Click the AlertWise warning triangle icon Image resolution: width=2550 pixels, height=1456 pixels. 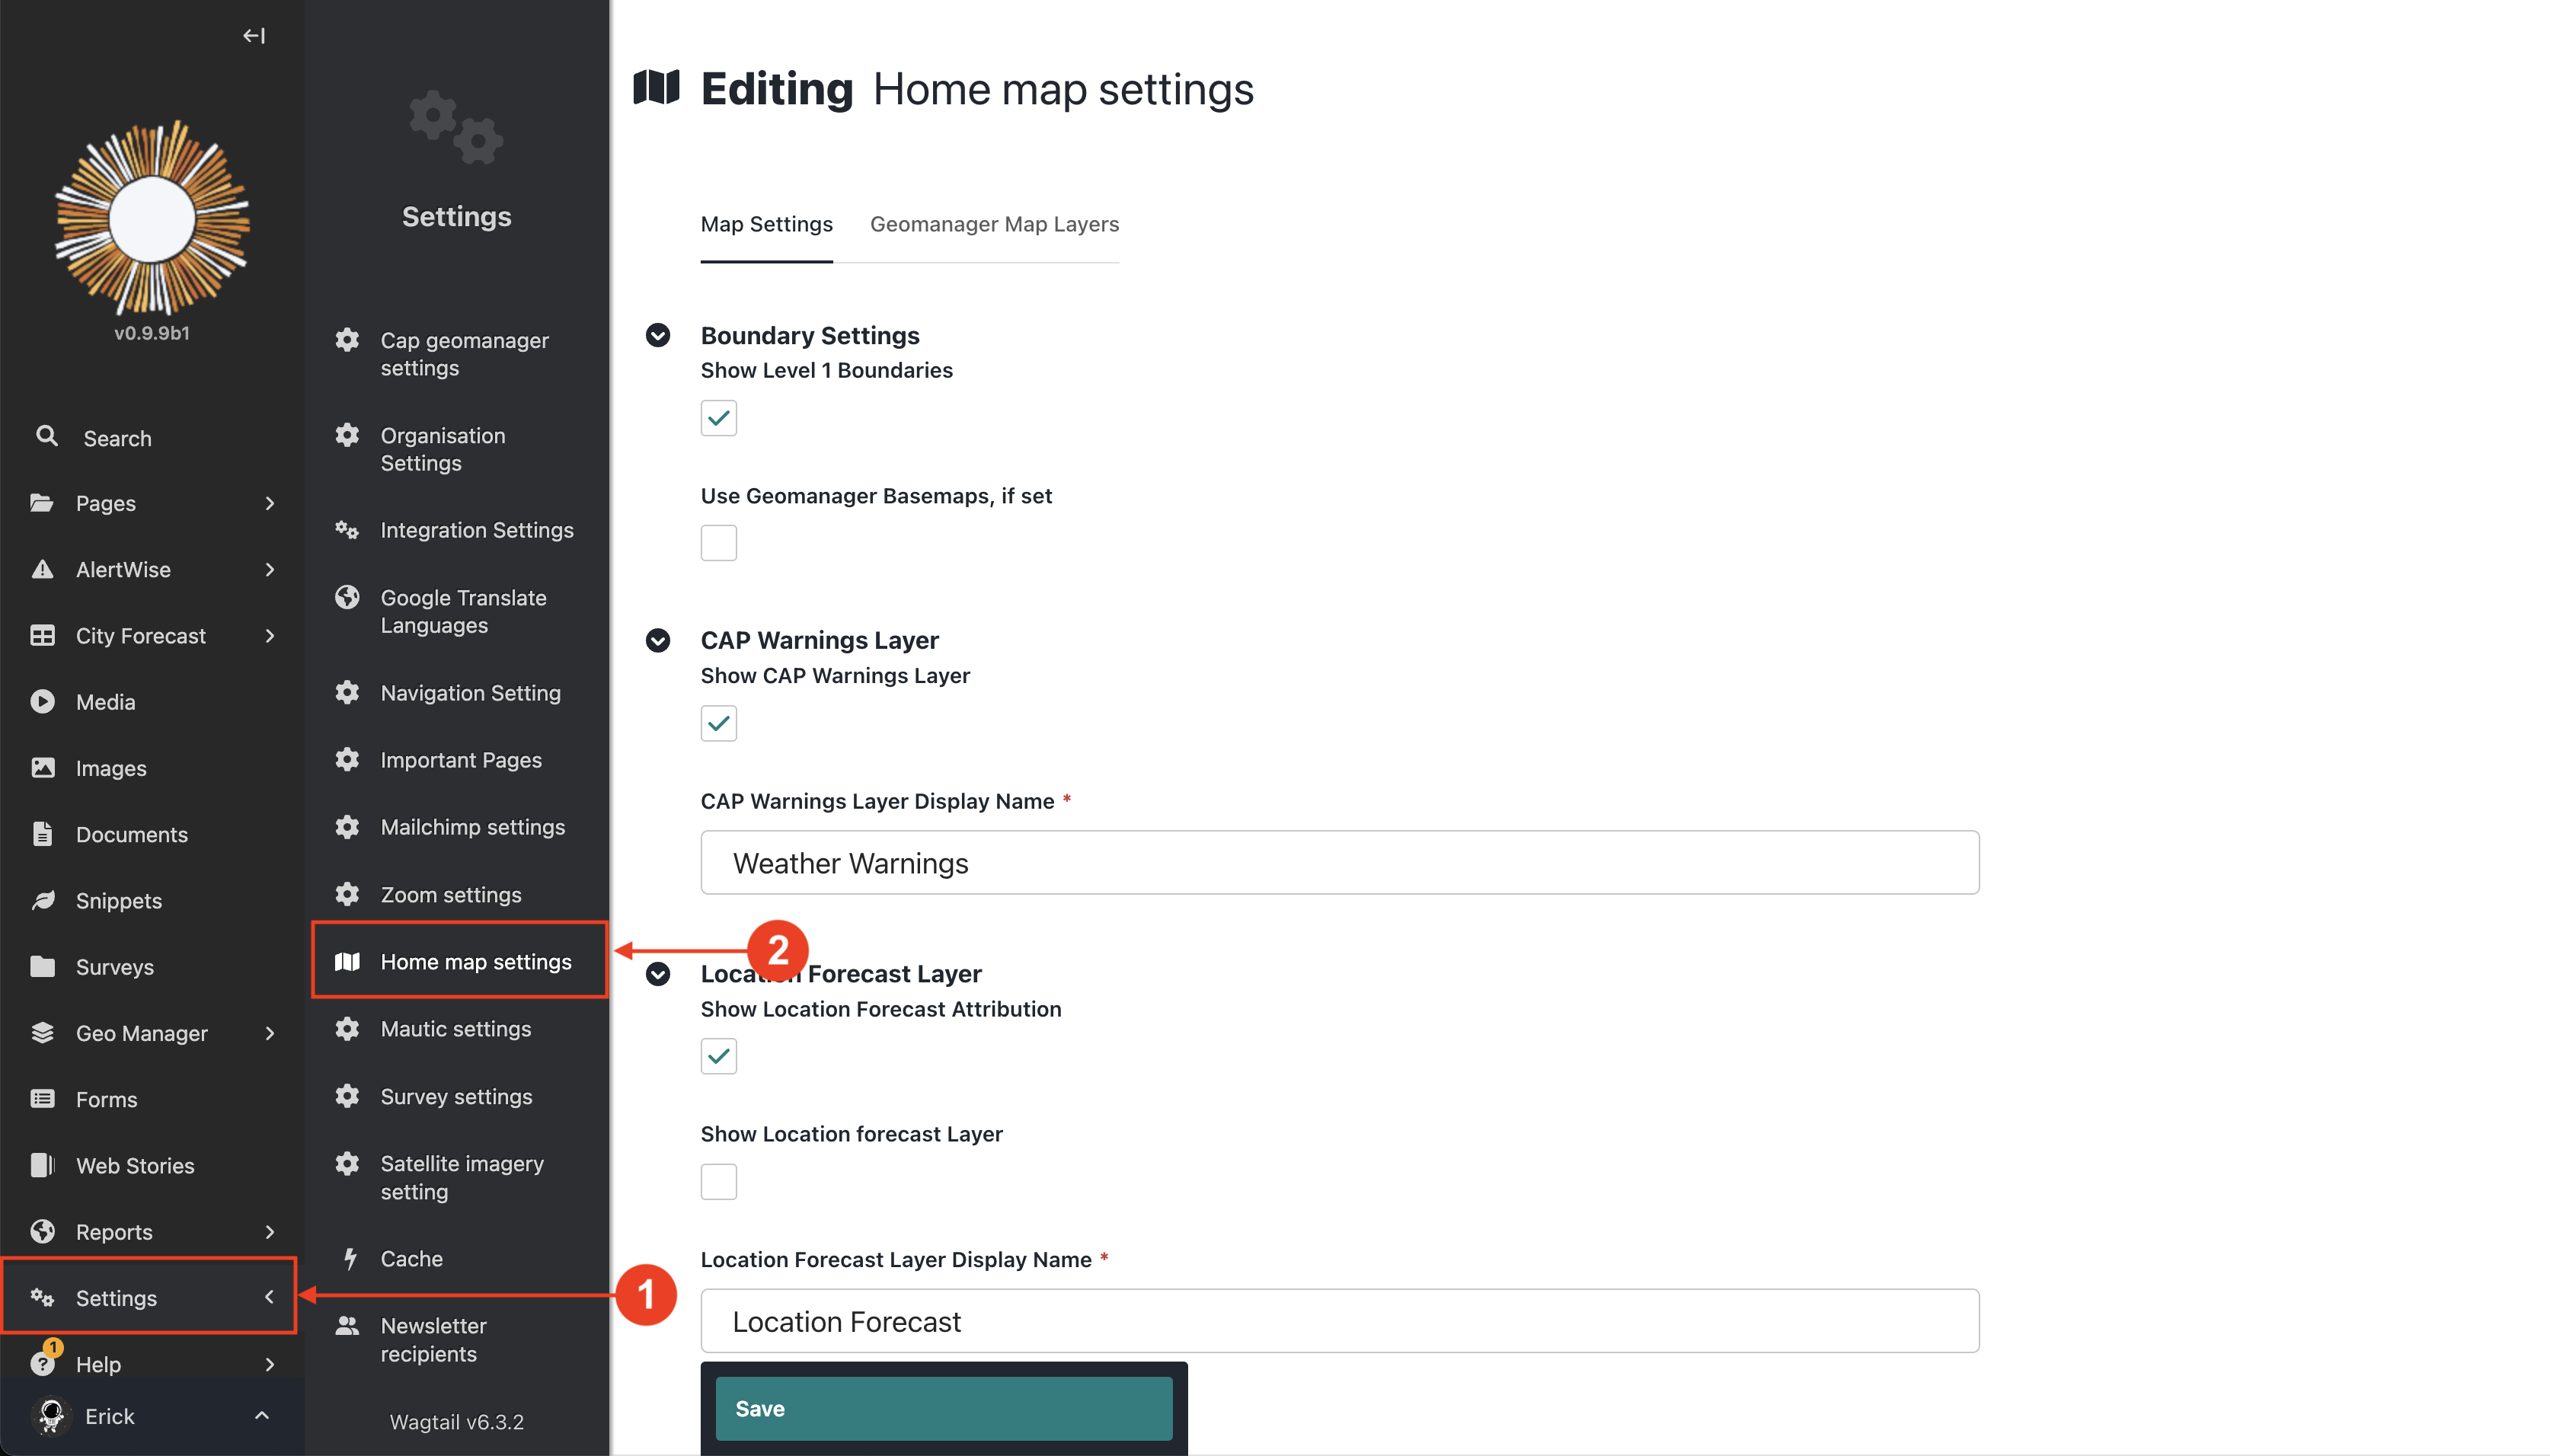tap(42, 569)
